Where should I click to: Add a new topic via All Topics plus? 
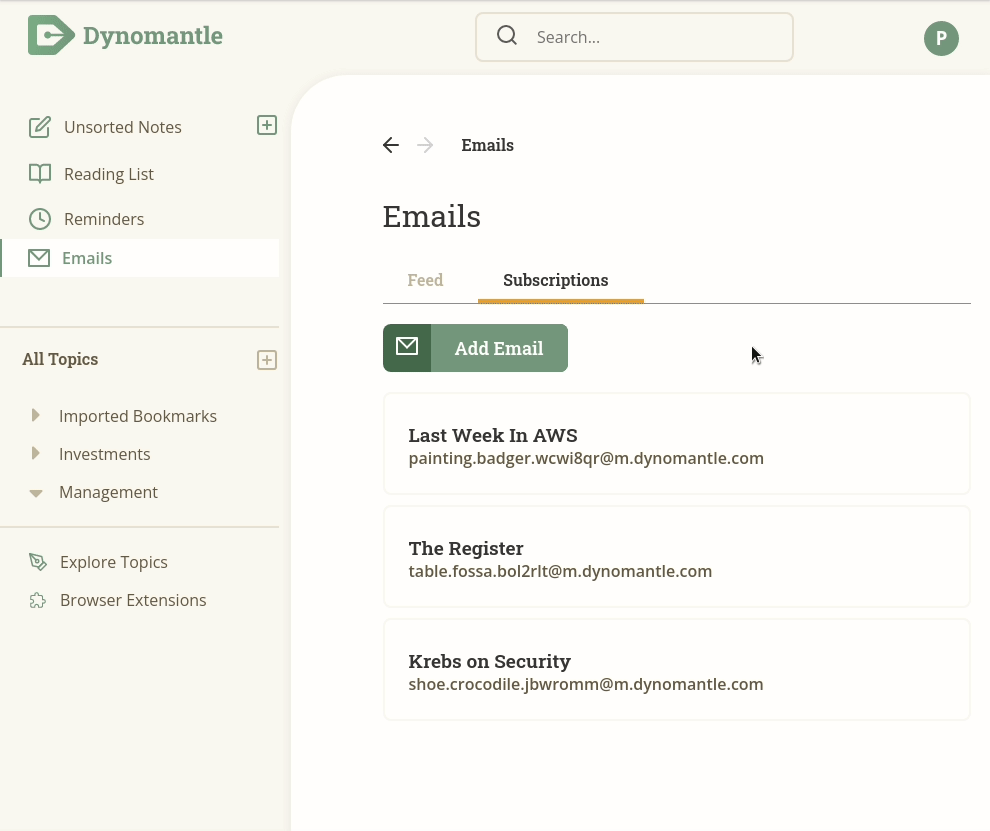tap(266, 360)
